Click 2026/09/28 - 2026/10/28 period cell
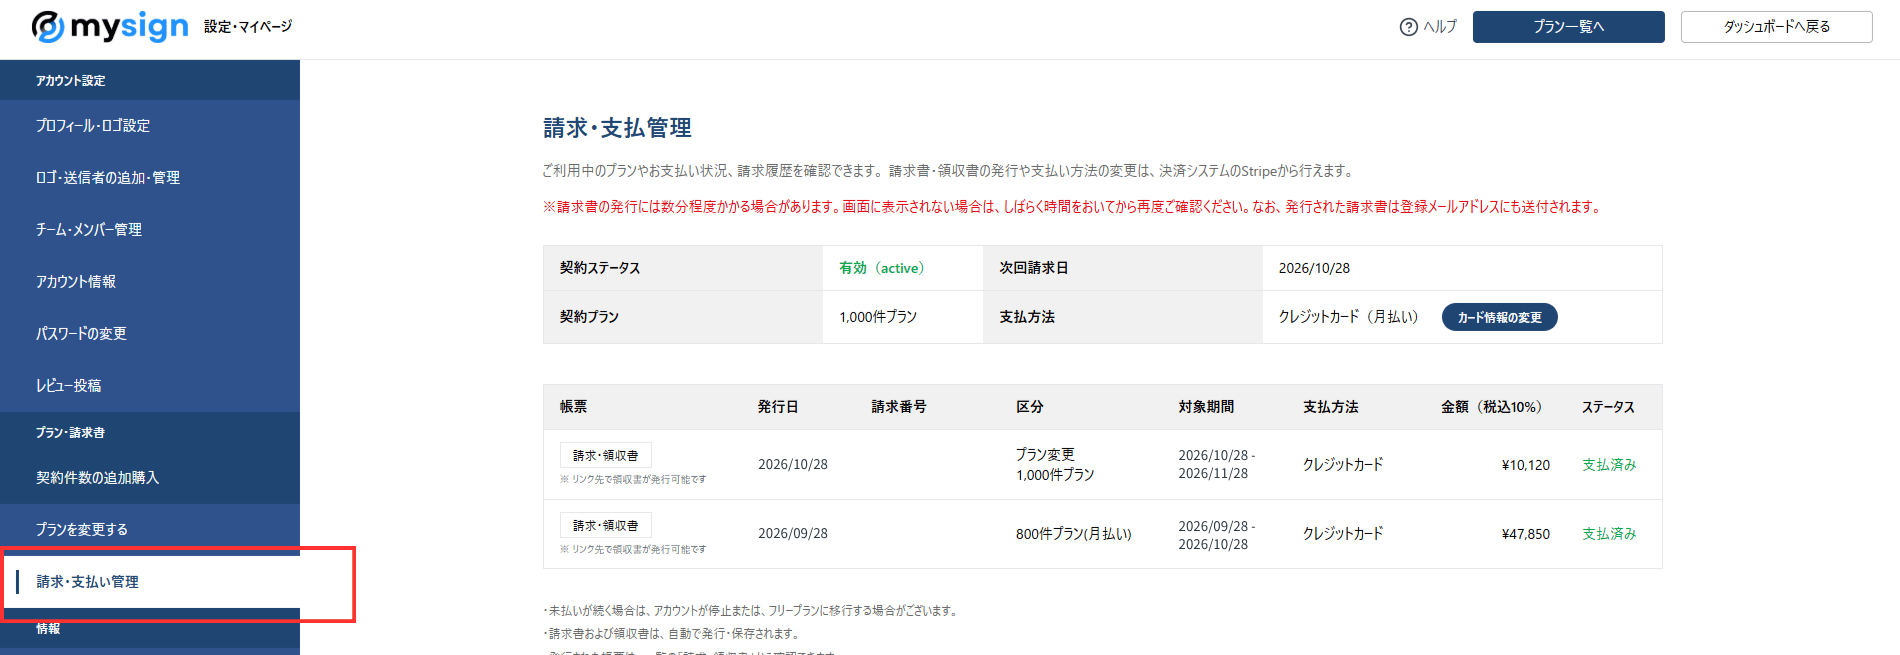The height and width of the screenshot is (655, 1900). pyautogui.click(x=1216, y=535)
